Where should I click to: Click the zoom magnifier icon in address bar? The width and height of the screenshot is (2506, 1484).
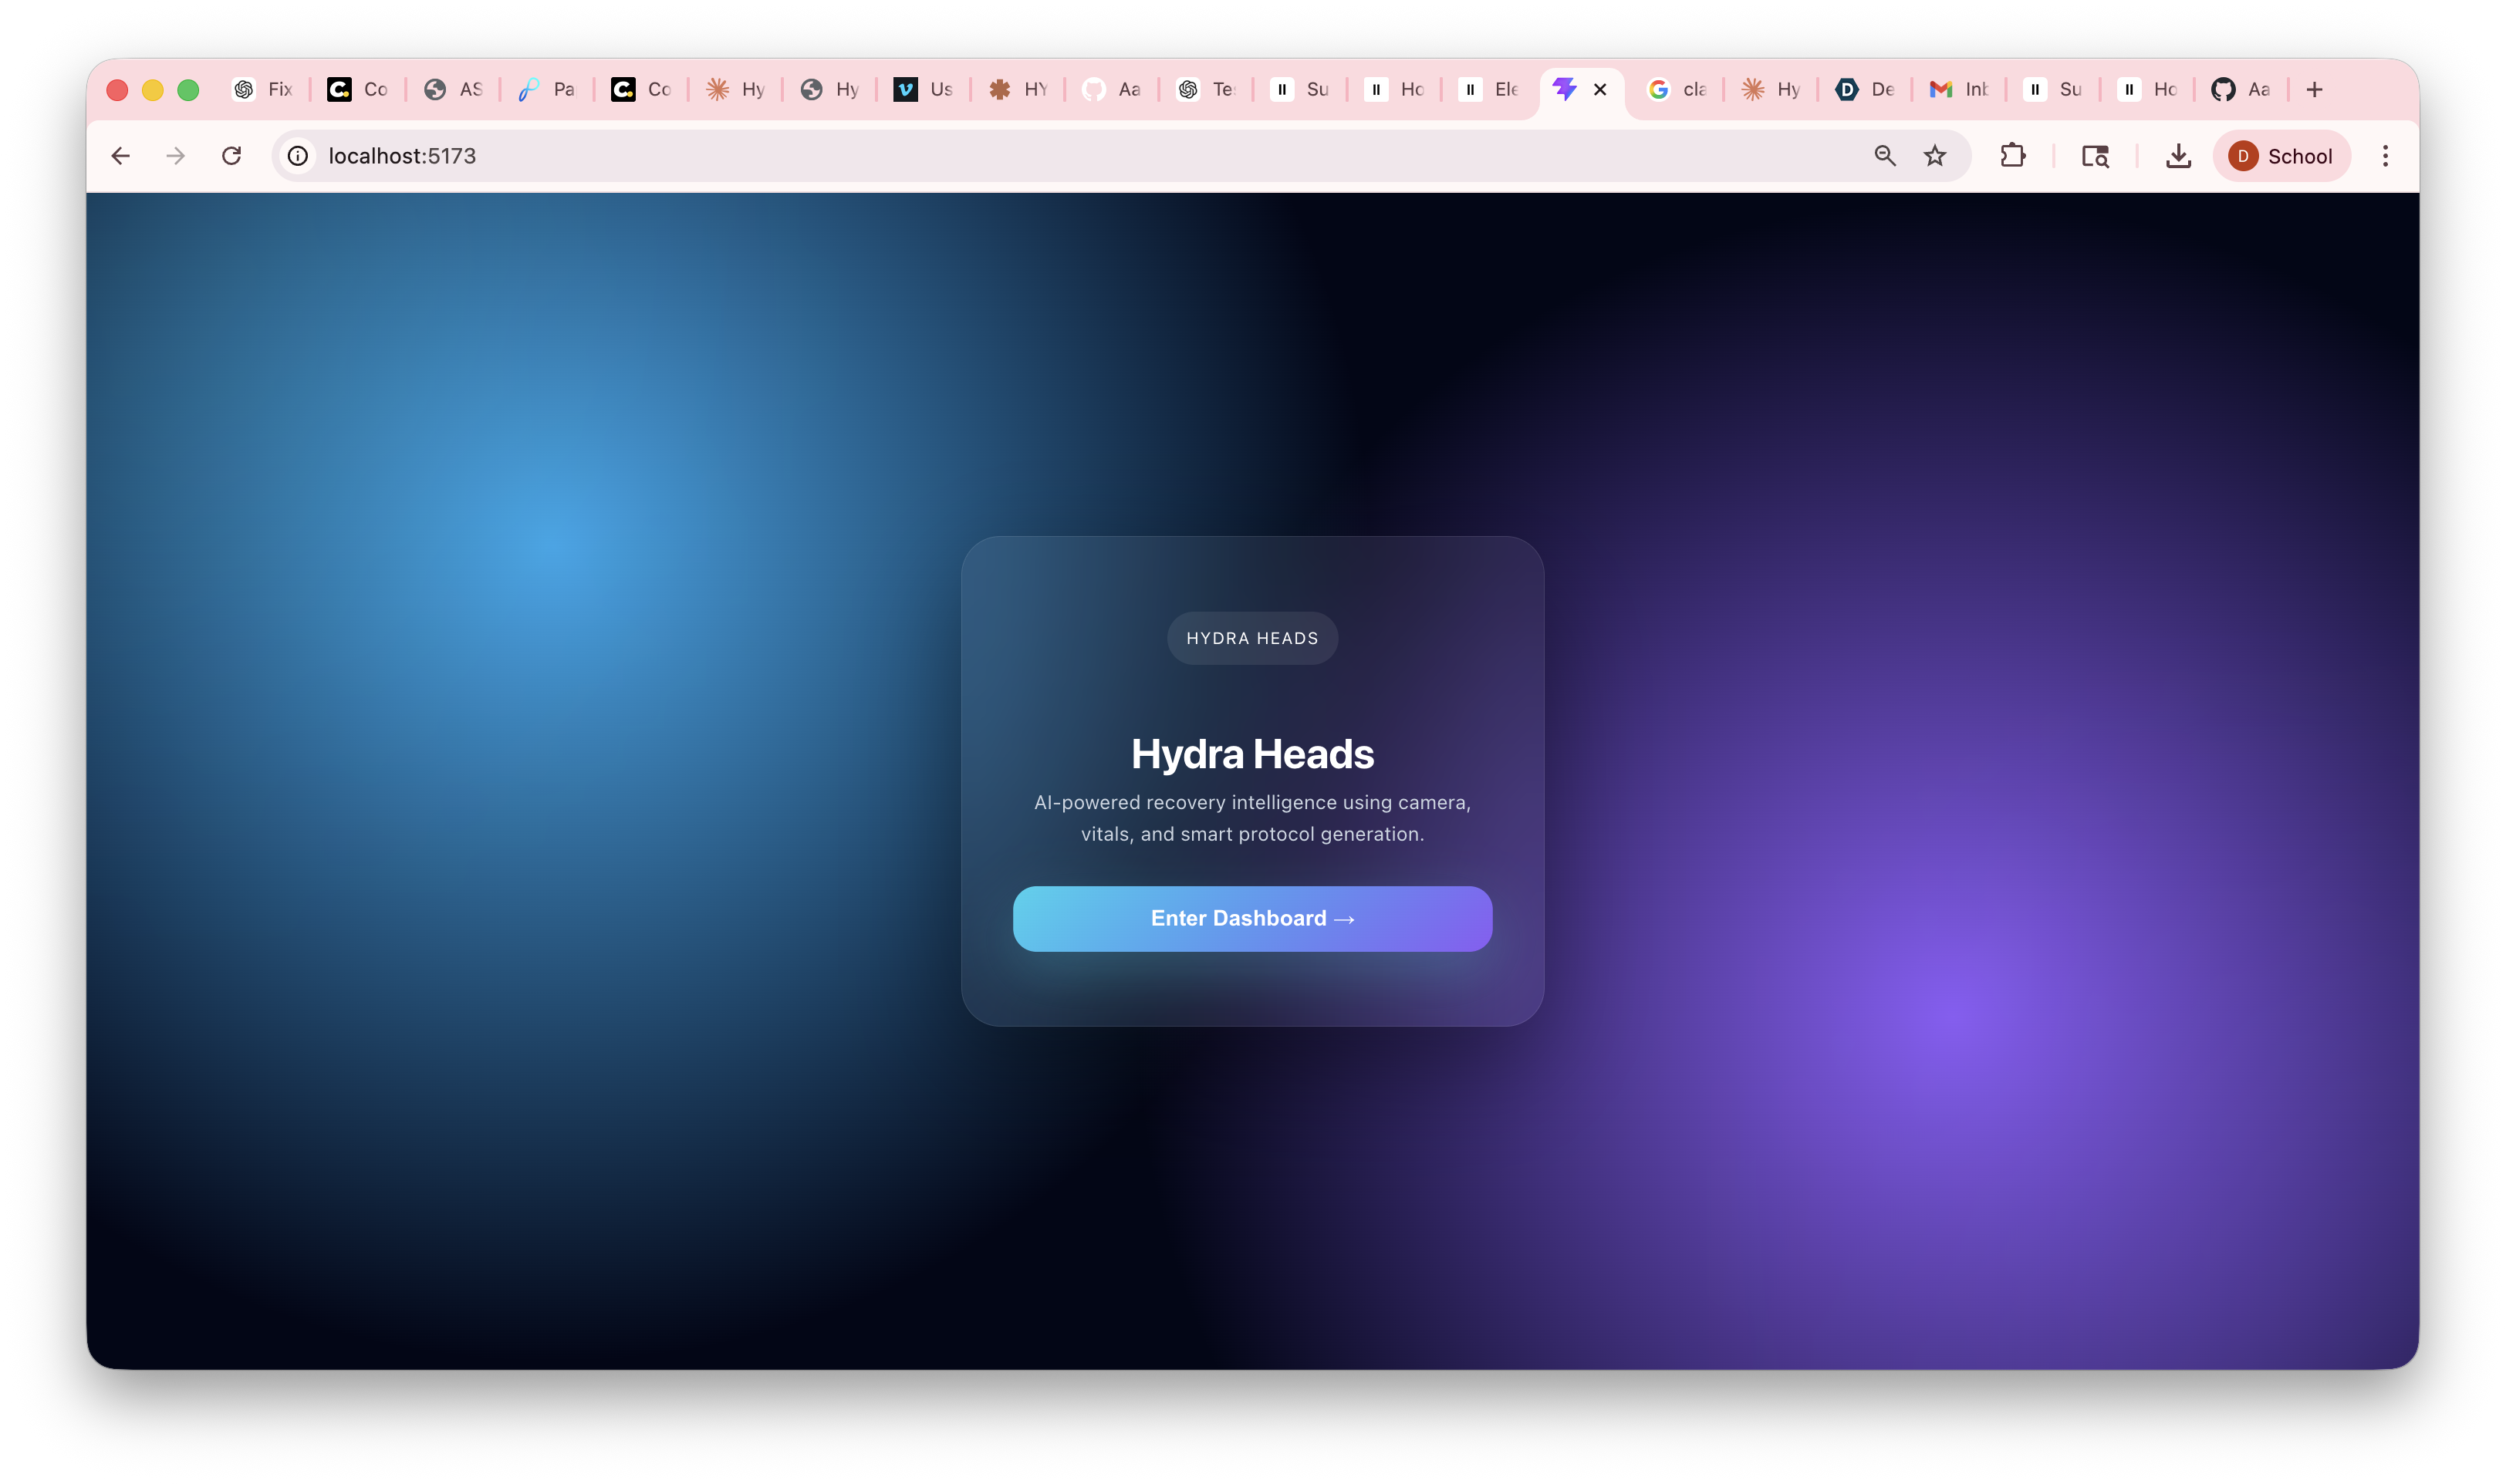[1885, 156]
